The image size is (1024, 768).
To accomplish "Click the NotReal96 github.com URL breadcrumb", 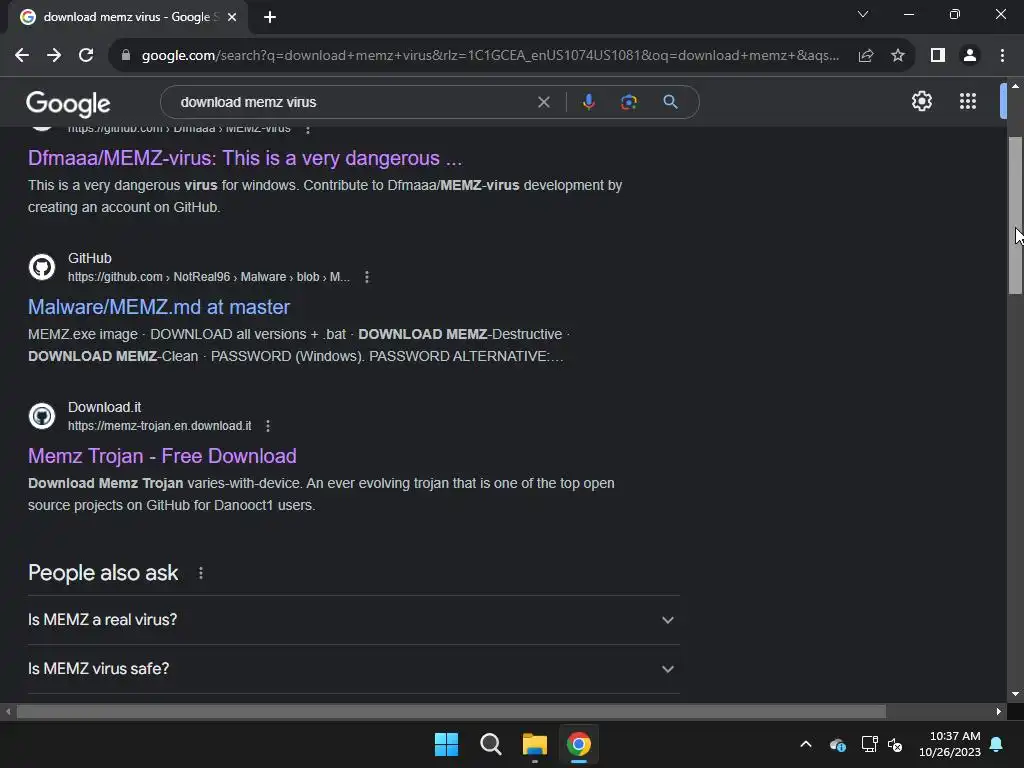I will [209, 277].
